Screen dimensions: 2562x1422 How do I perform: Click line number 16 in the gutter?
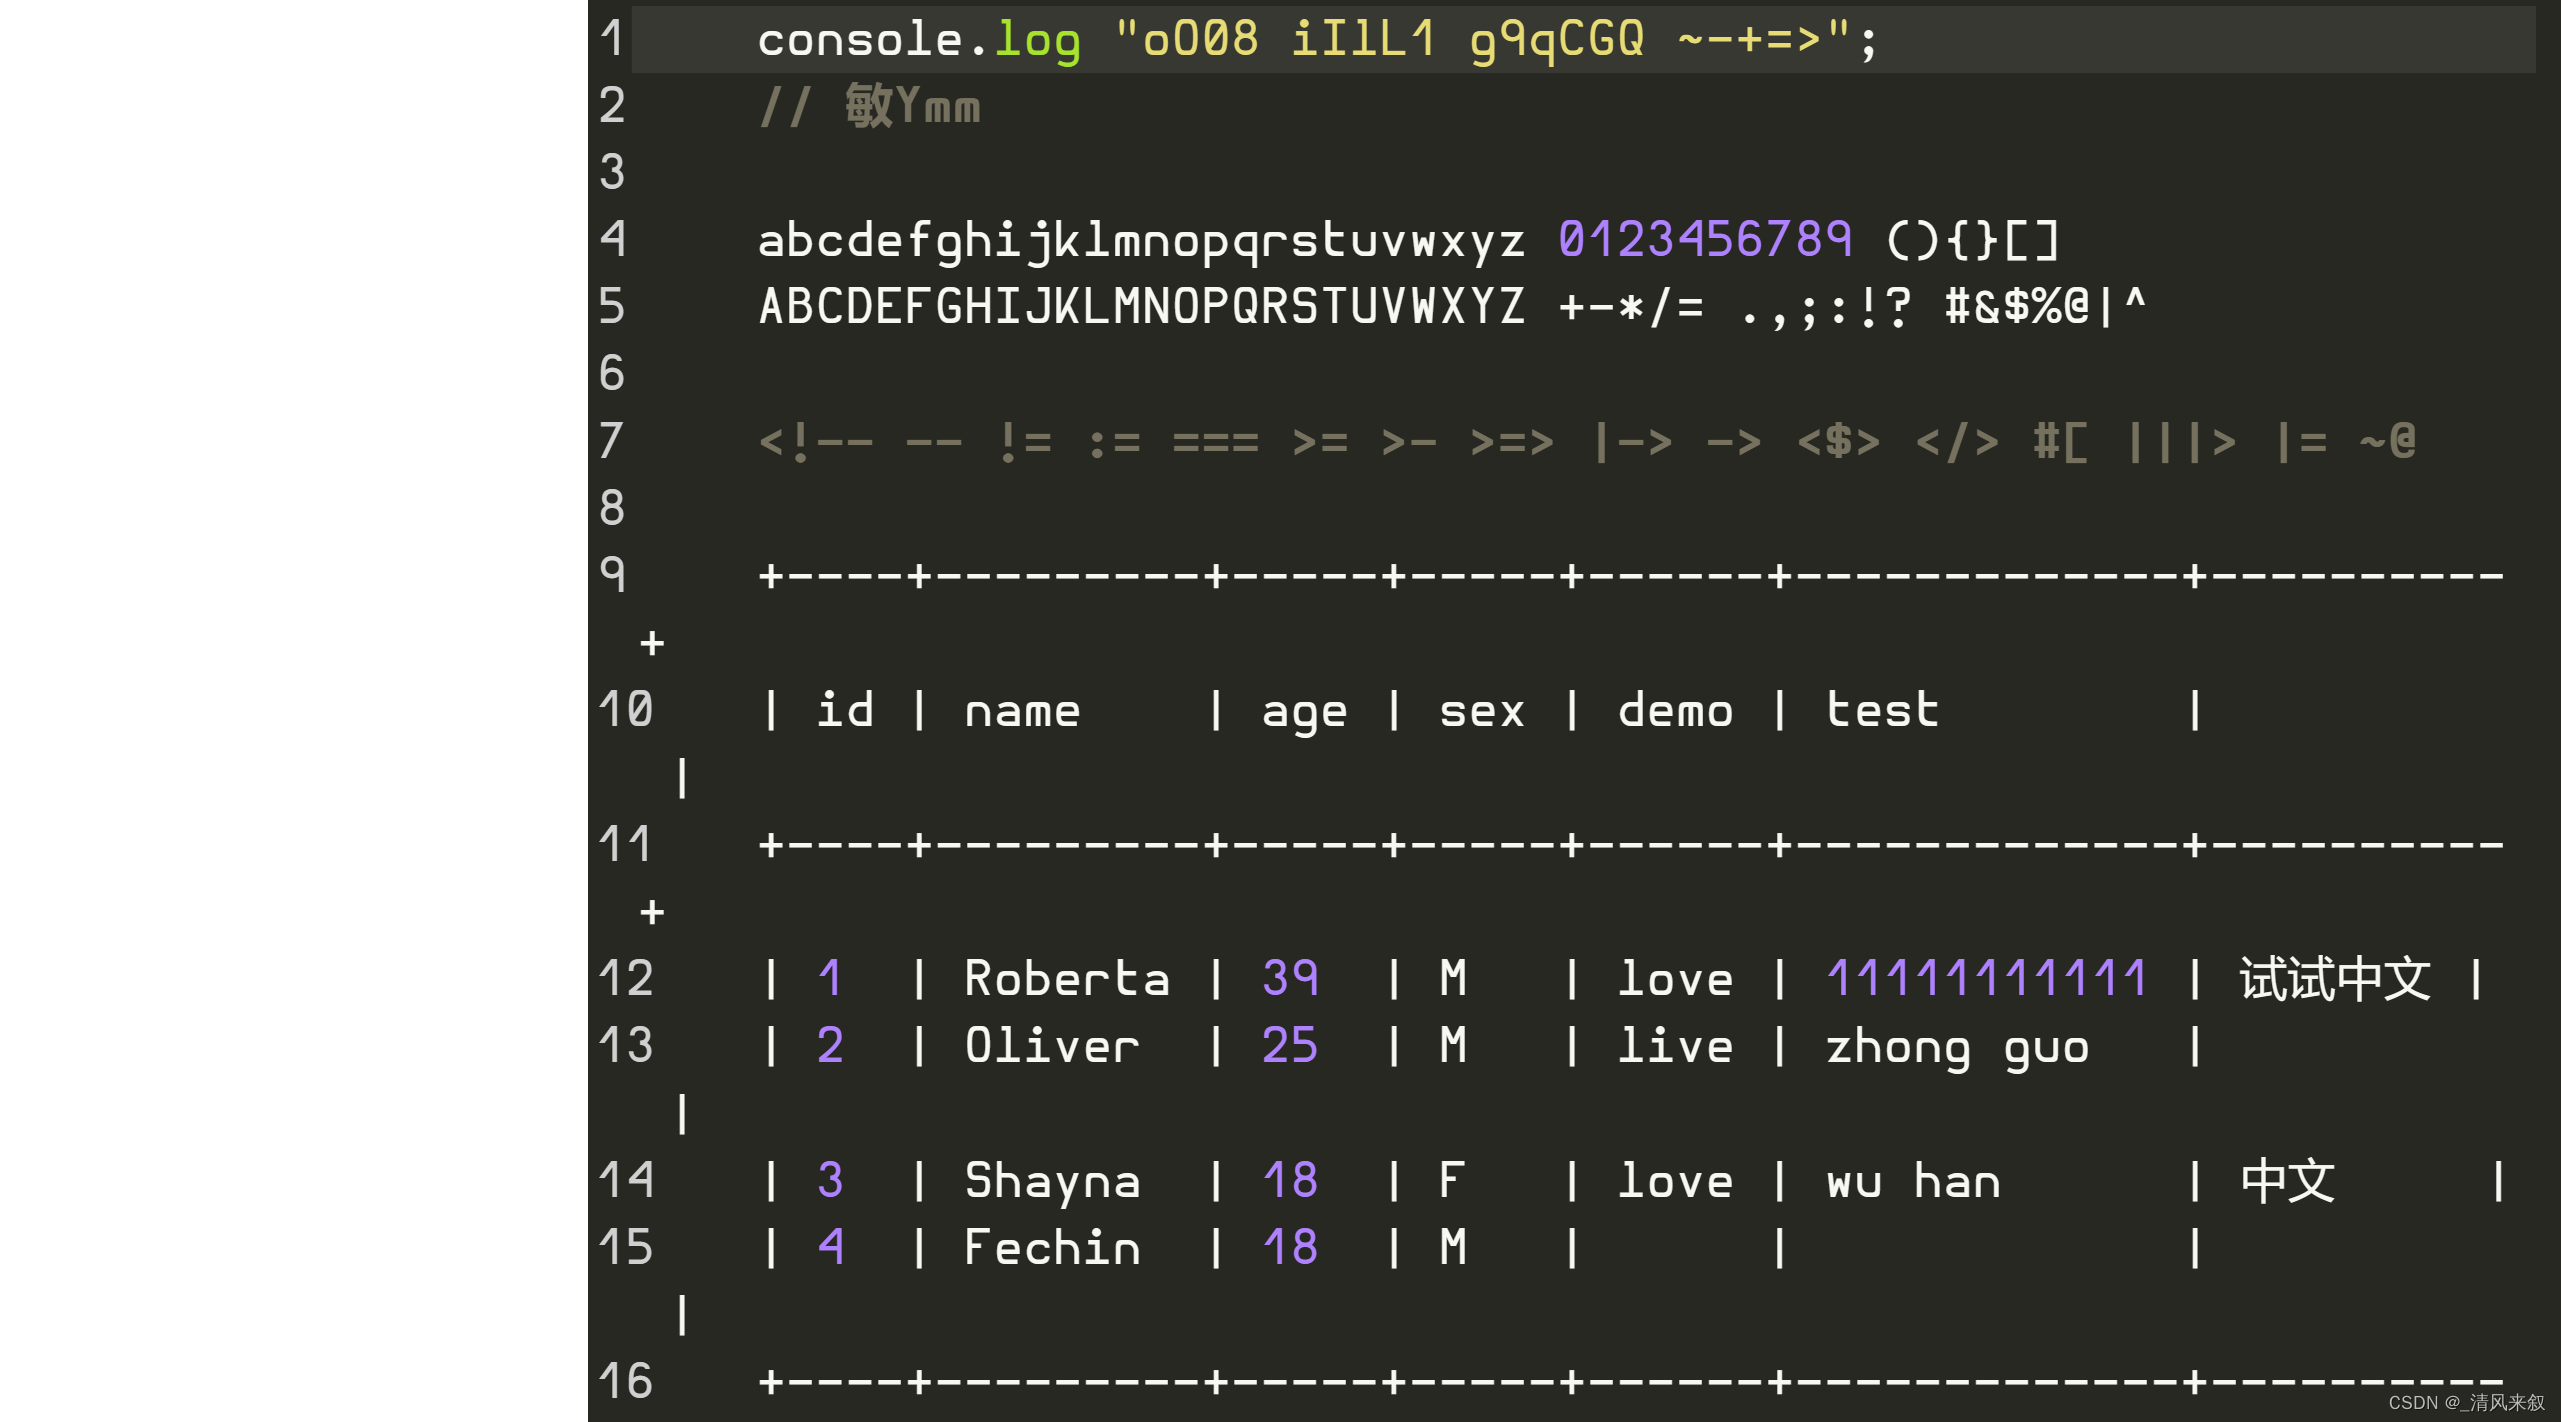[626, 1381]
